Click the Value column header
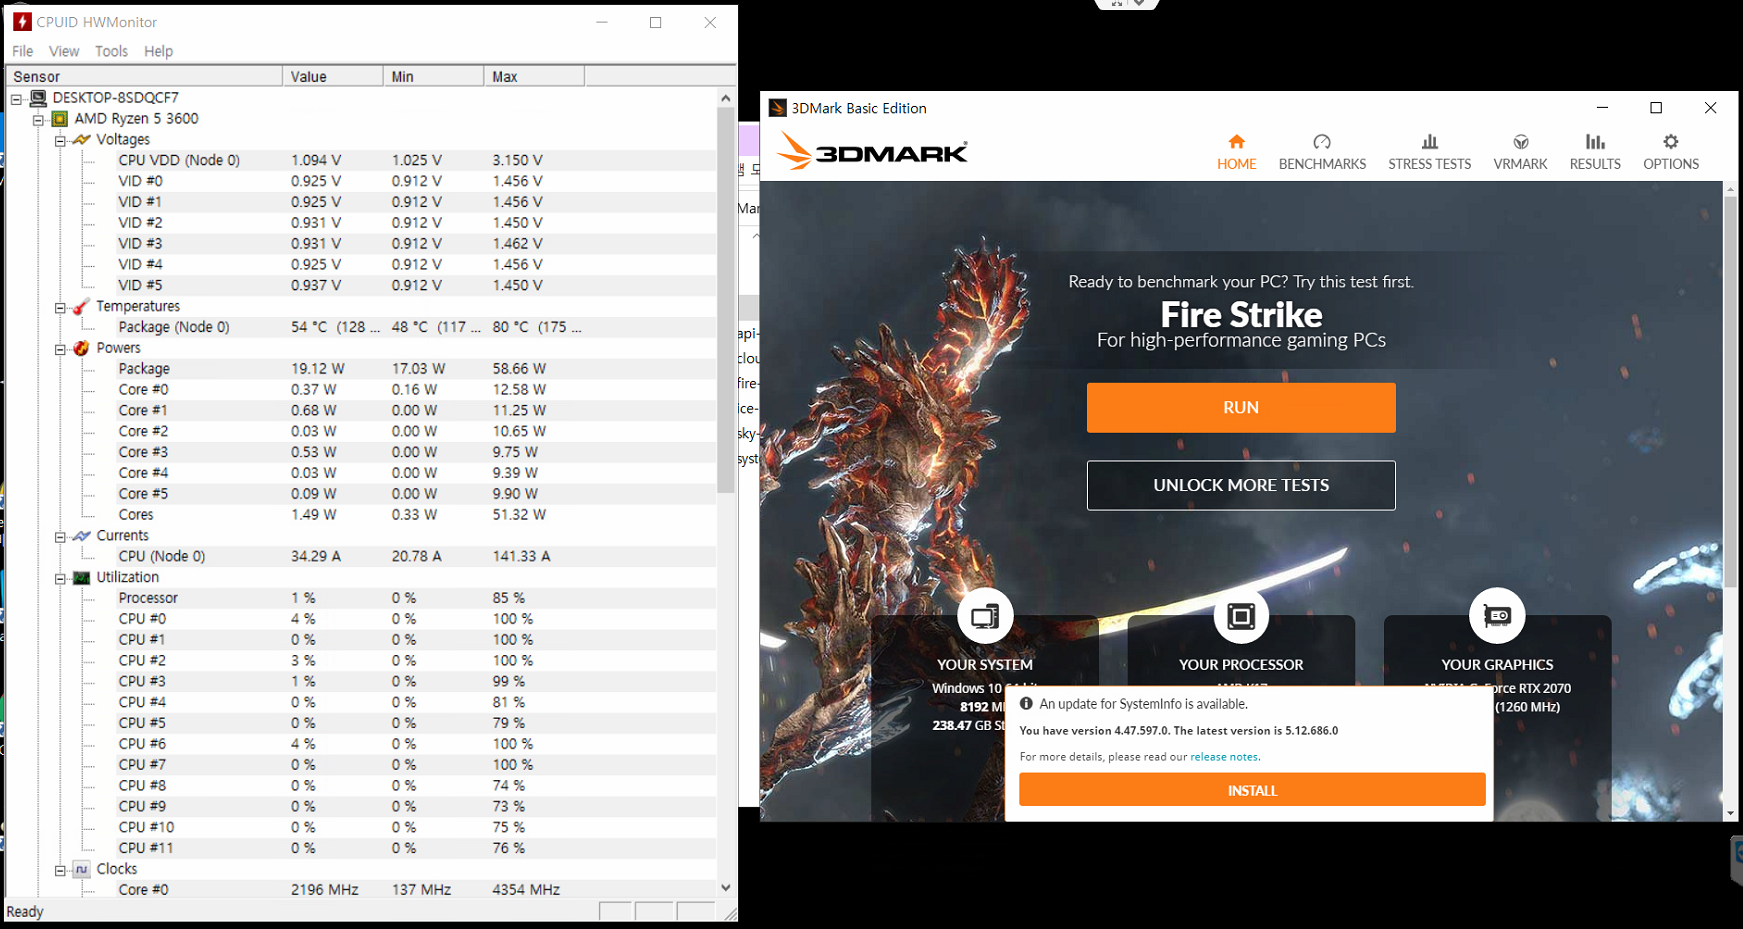The height and width of the screenshot is (929, 1743). tap(333, 76)
